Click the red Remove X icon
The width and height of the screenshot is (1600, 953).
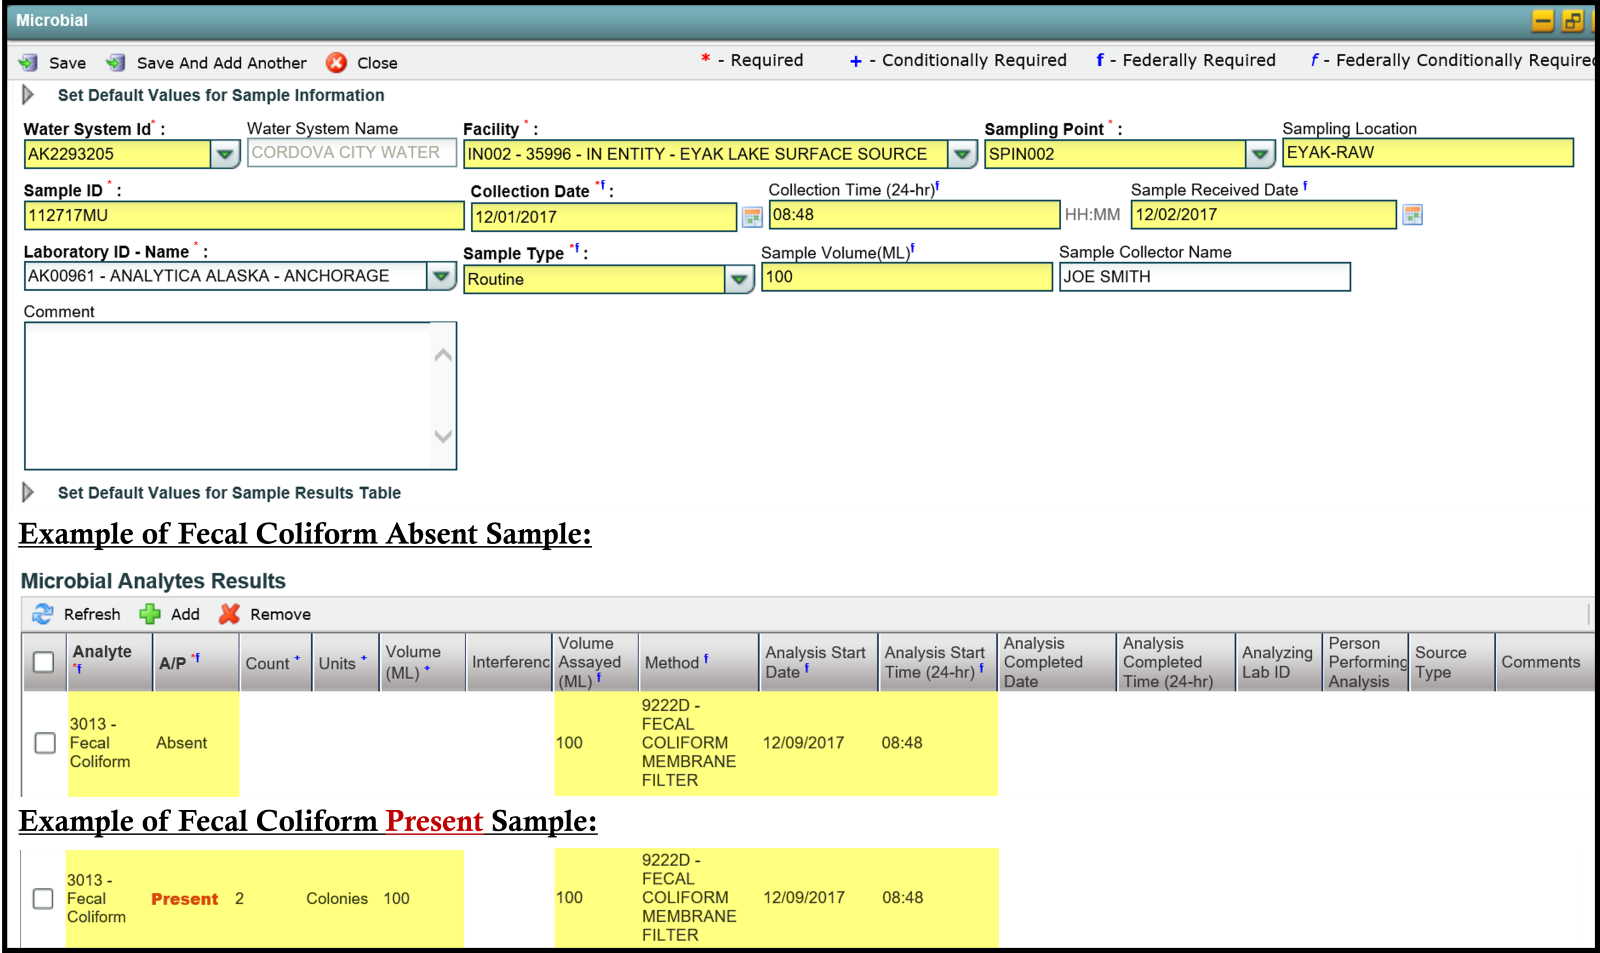(230, 614)
